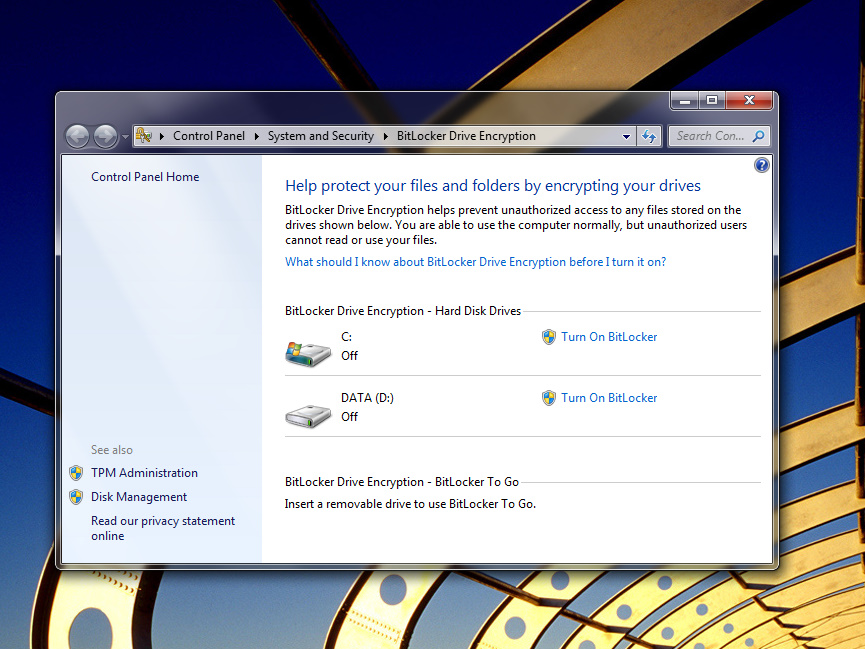Screen dimensions: 865x649
Task: Select Control Panel in the breadcrumb path
Action: coord(208,136)
